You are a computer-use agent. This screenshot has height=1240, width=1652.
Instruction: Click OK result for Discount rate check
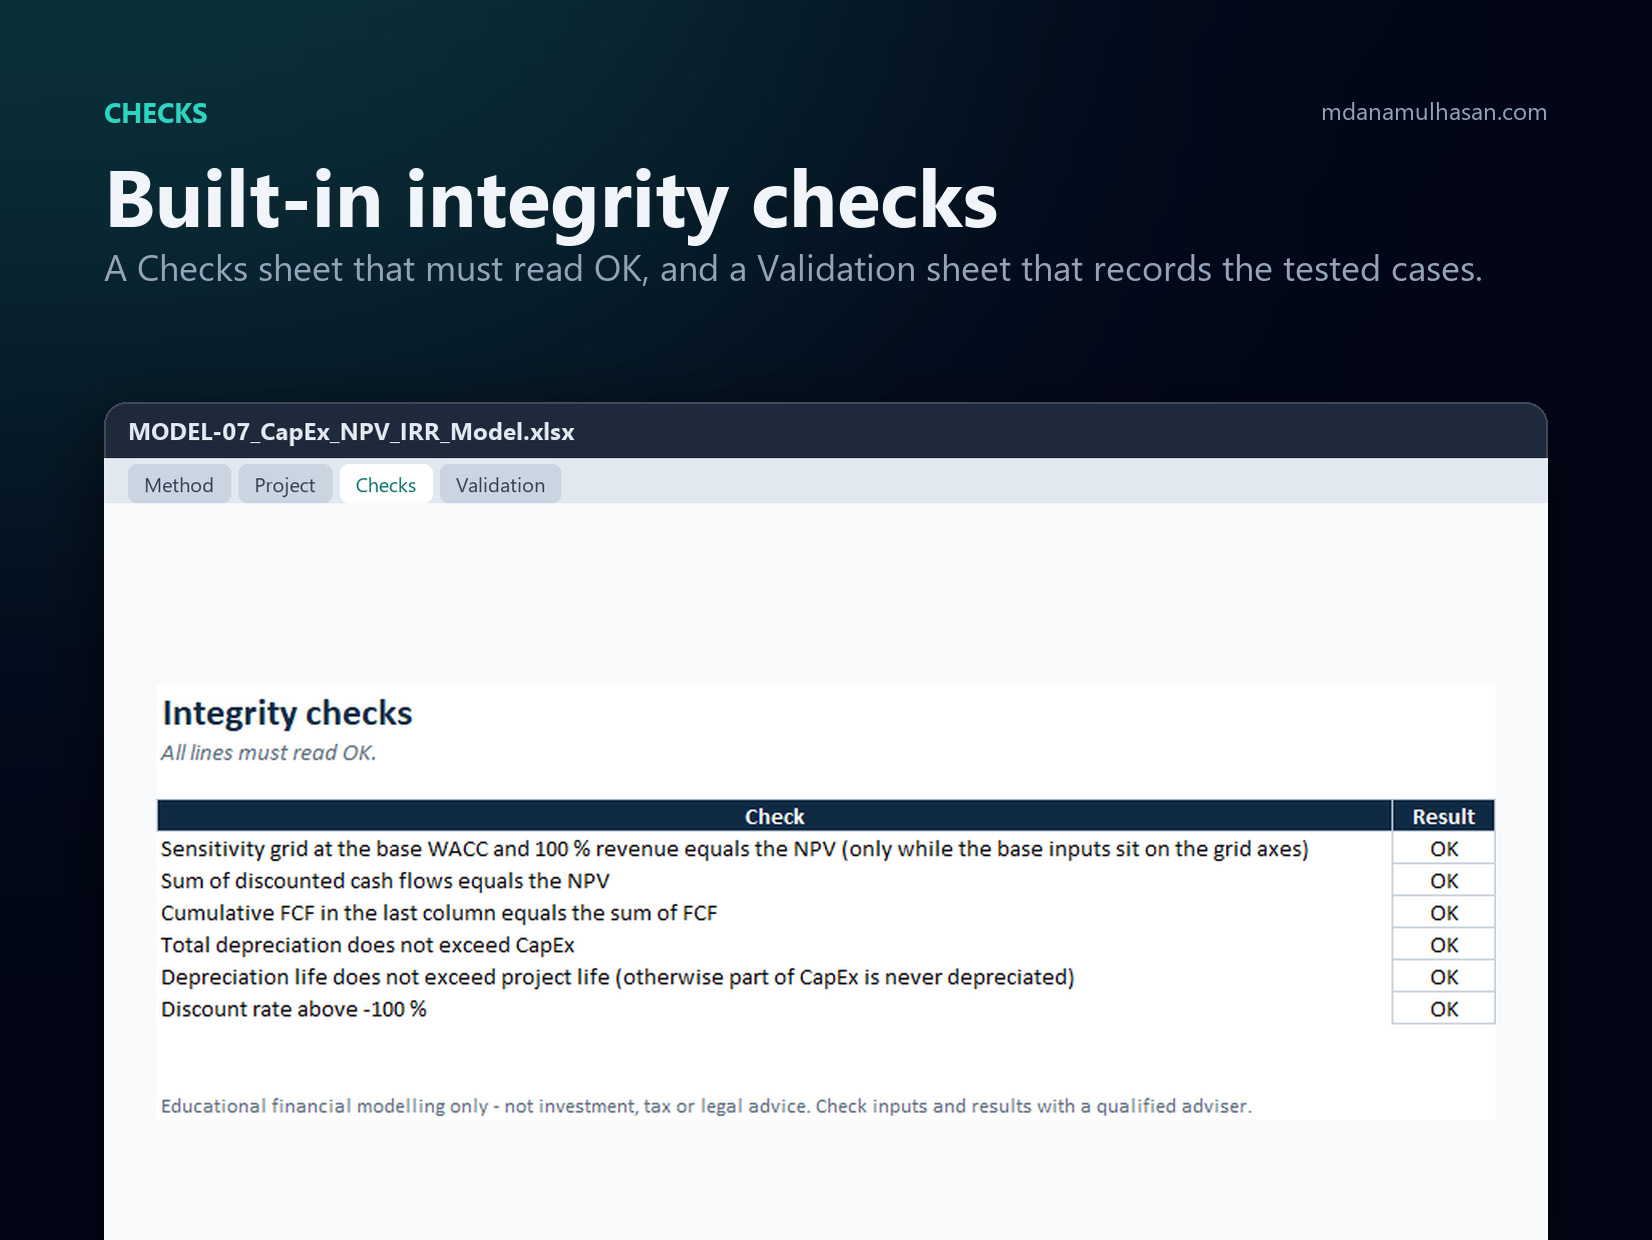coord(1443,1009)
